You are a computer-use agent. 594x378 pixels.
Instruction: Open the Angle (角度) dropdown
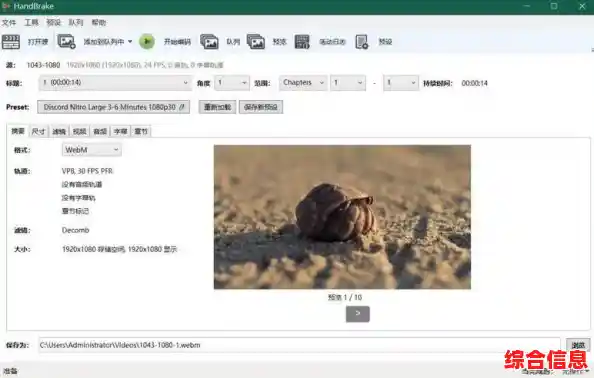(232, 83)
